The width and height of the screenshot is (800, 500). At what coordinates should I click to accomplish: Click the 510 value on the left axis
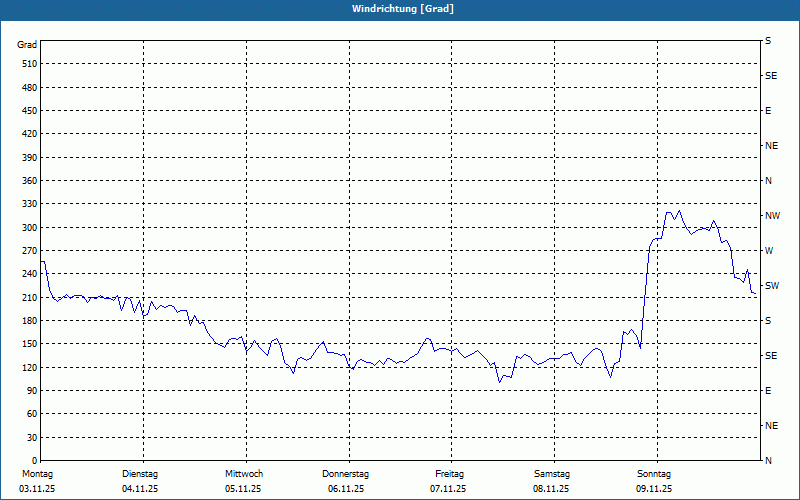click(x=30, y=64)
